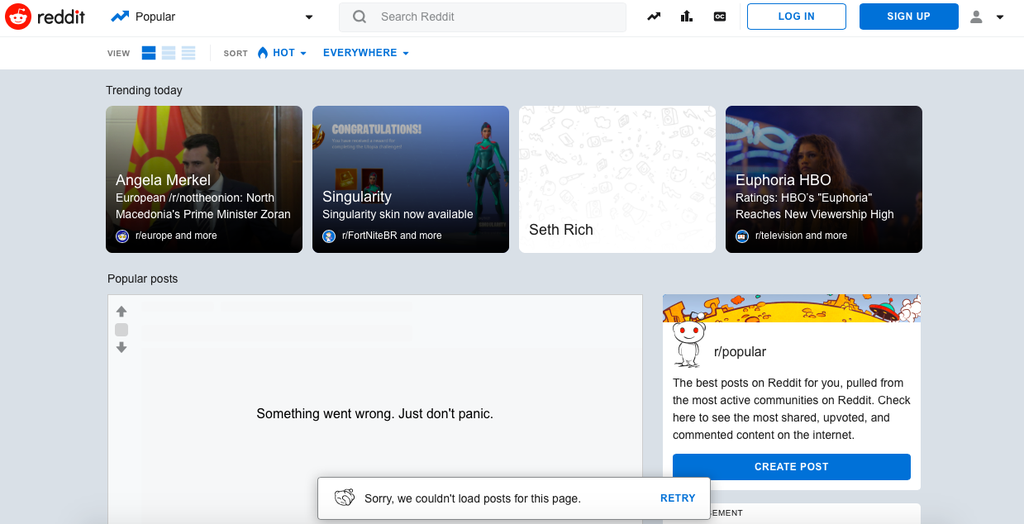Click the Reddit logo home link
The height and width of the screenshot is (524, 1024).
click(x=45, y=16)
